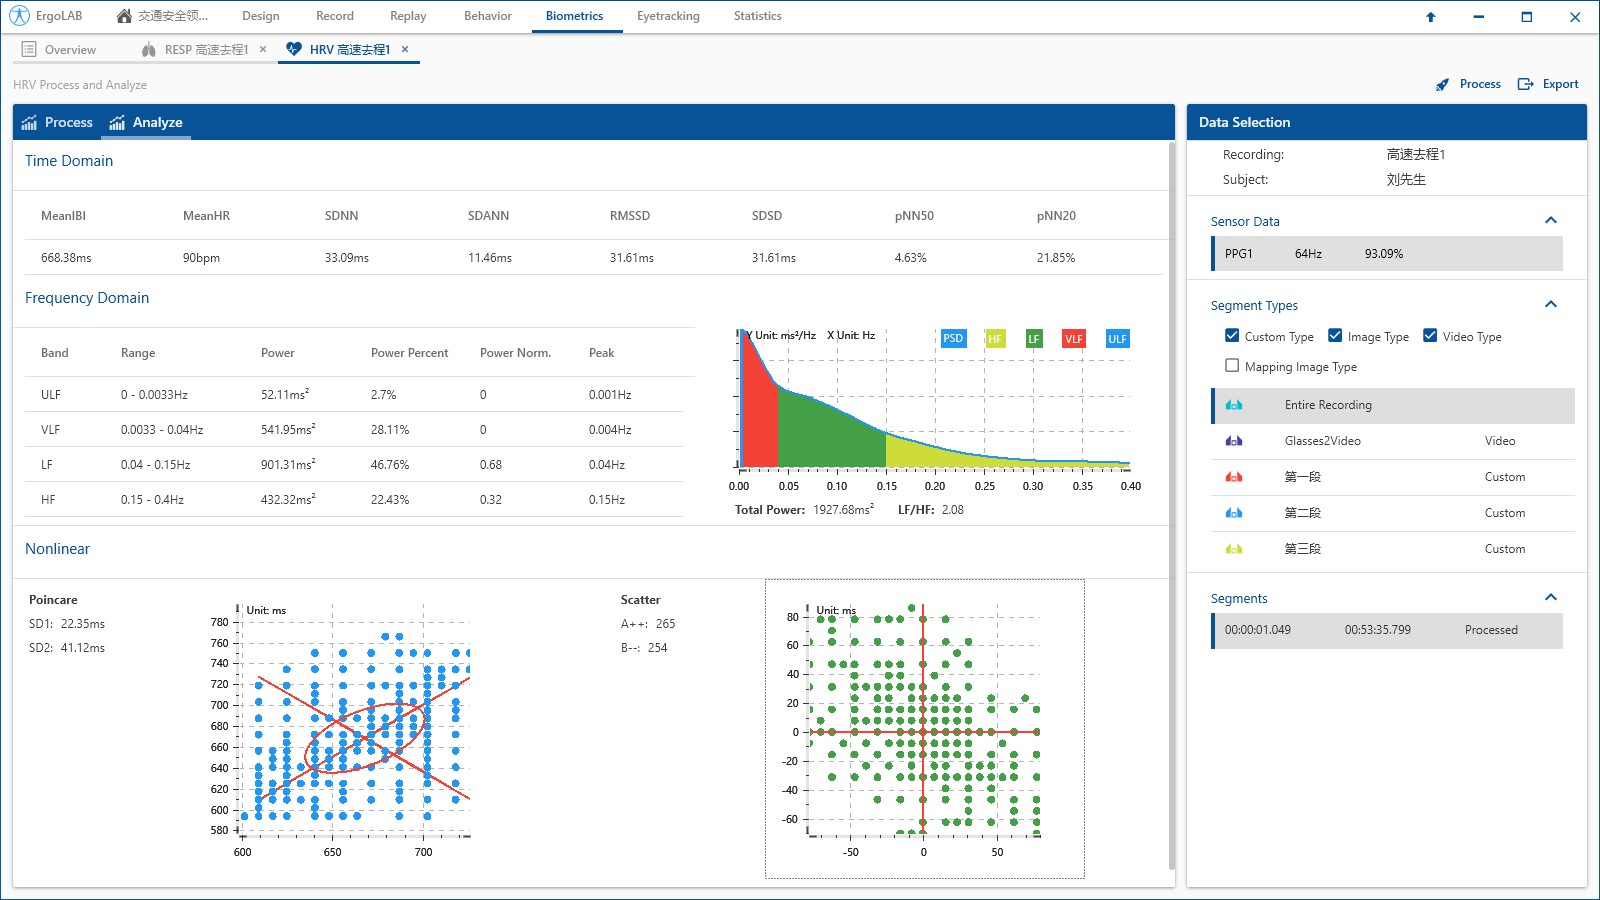
Task: Click the Export arrow icon
Action: 1525,85
